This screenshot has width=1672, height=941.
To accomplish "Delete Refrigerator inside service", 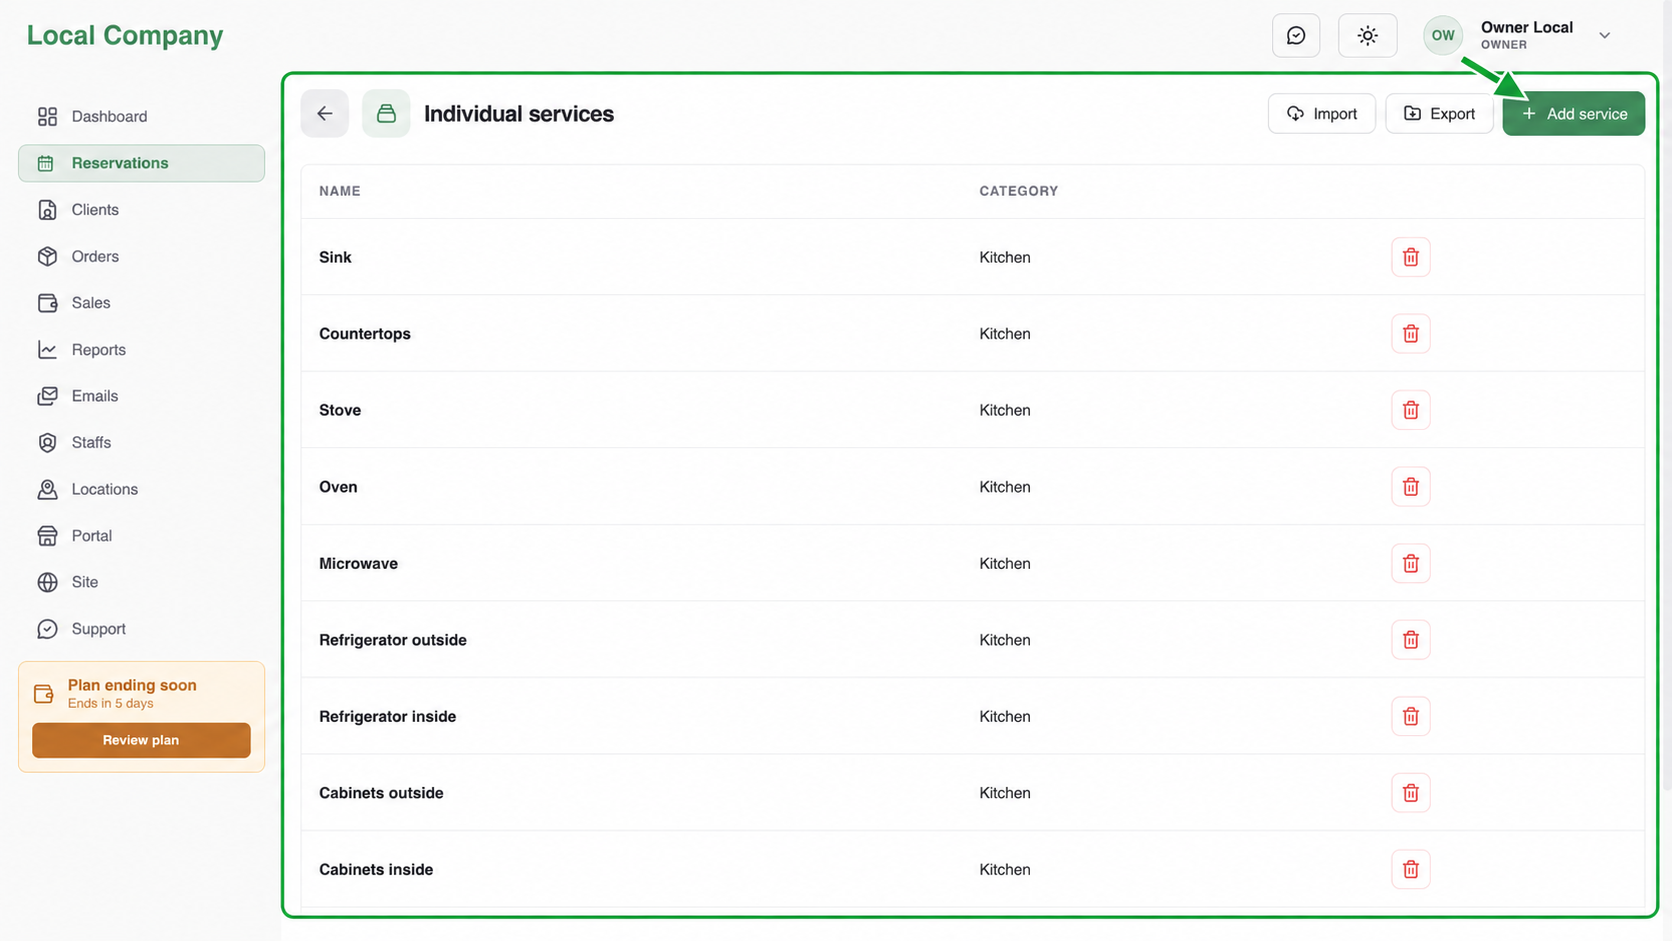I will point(1410,716).
